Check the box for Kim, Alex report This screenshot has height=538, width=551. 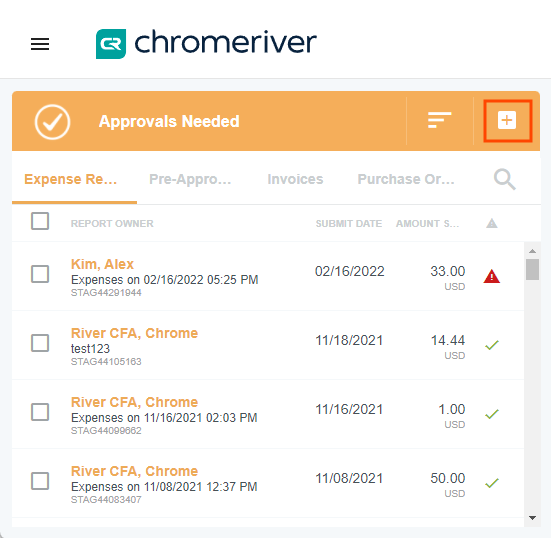click(x=40, y=274)
